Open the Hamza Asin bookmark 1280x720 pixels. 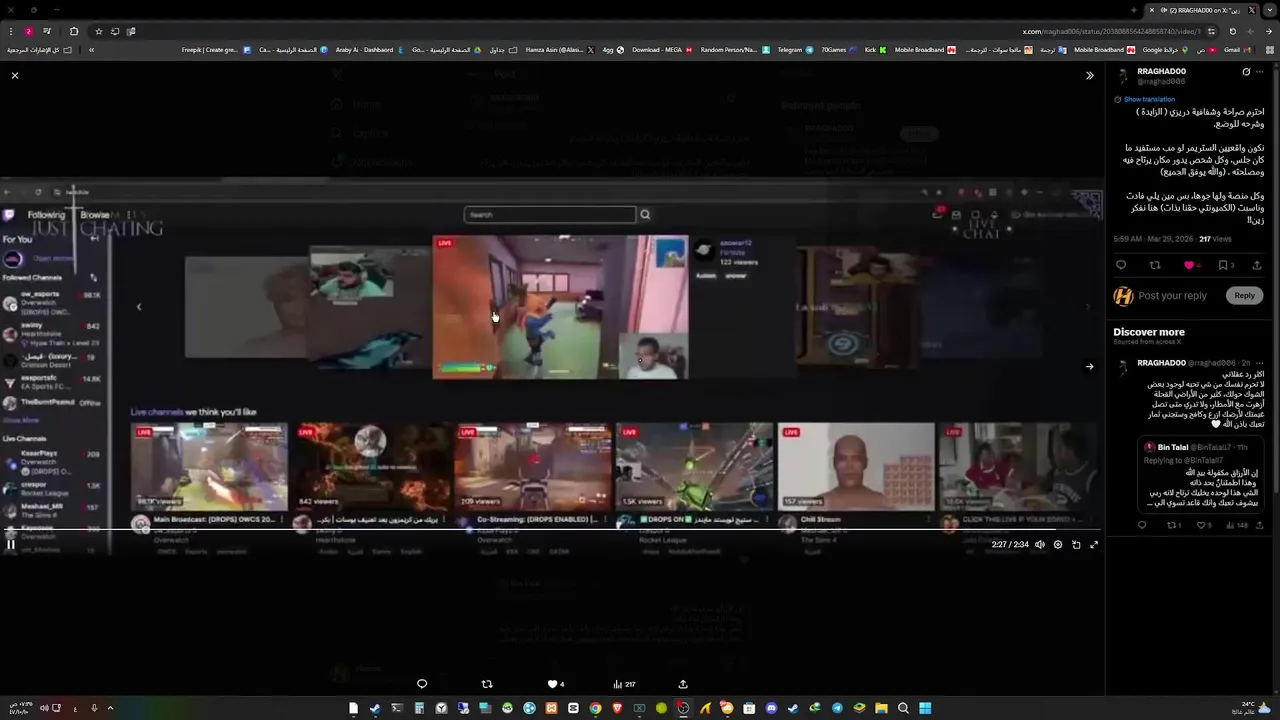pyautogui.click(x=560, y=49)
